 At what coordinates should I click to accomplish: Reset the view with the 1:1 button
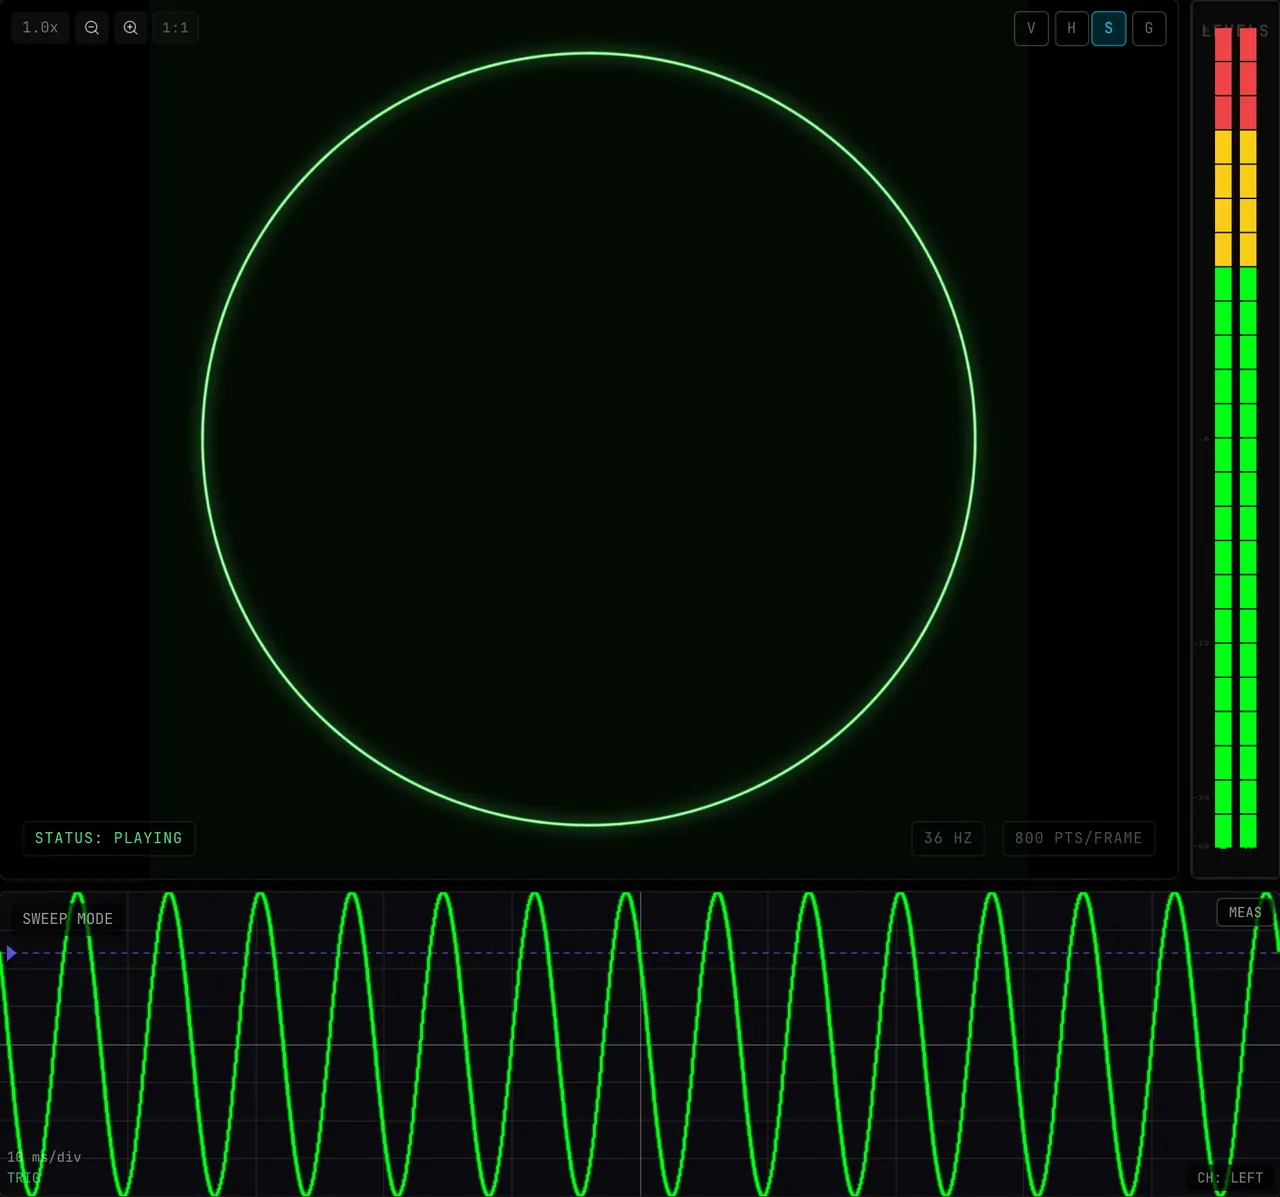[x=176, y=28]
